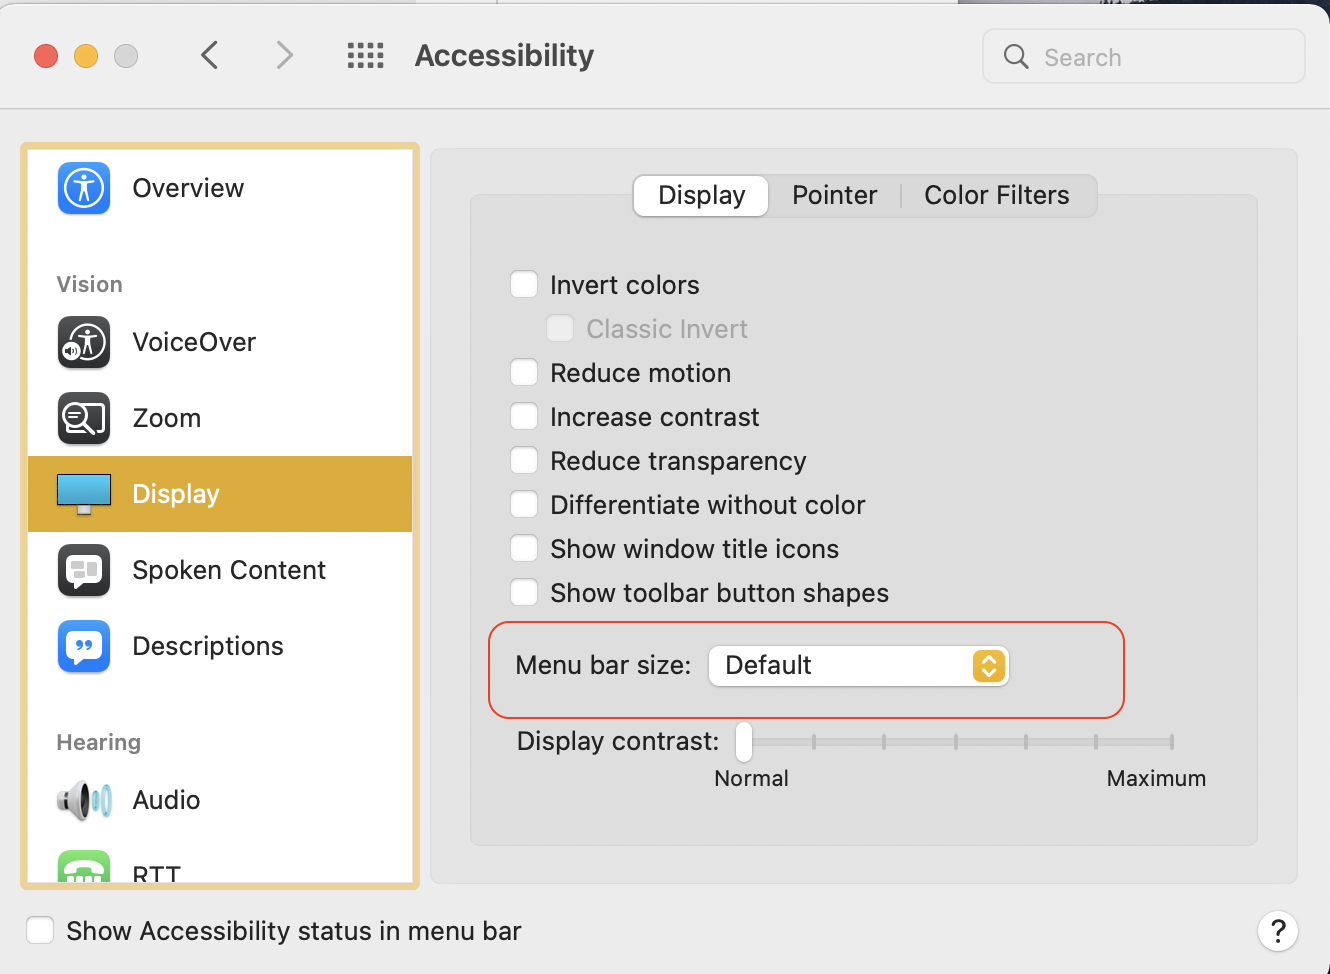The image size is (1330, 974).
Task: Click the help question mark button
Action: (x=1277, y=931)
